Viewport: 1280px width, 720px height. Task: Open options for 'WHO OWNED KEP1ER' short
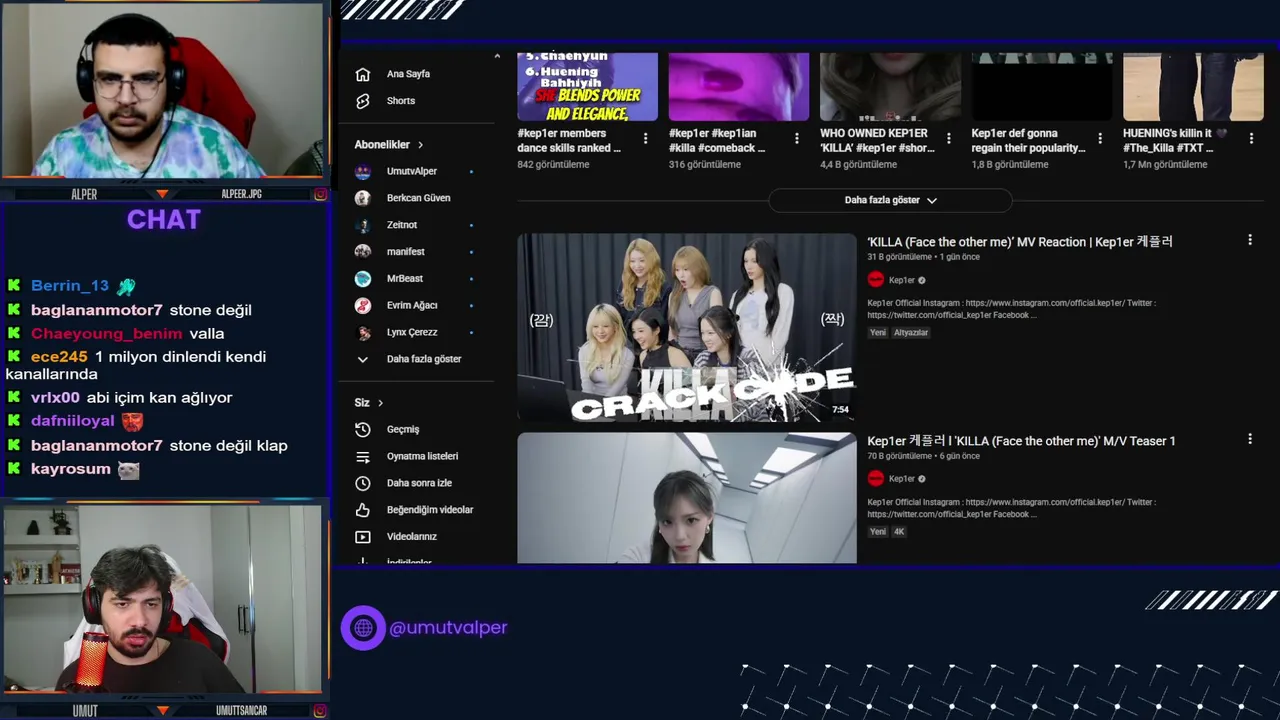click(x=948, y=138)
